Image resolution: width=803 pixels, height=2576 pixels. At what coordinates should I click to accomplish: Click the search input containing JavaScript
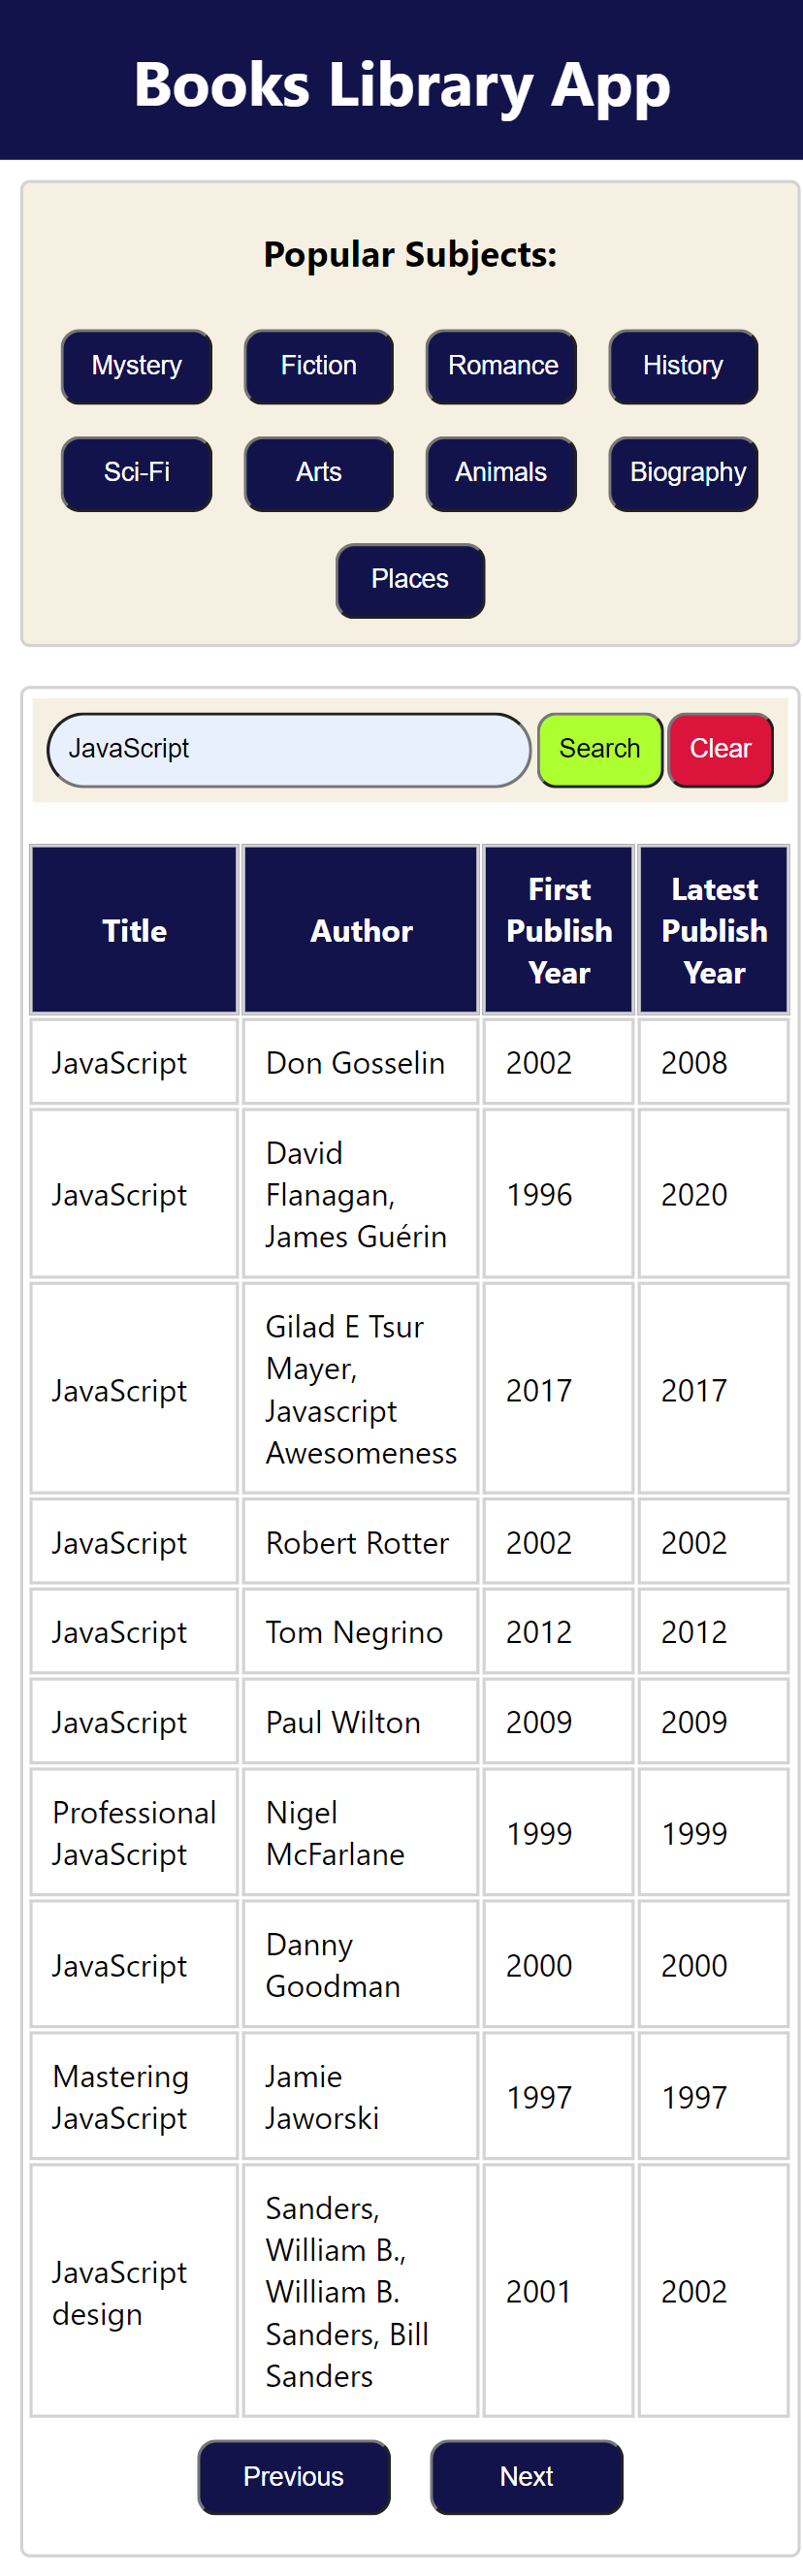tap(289, 748)
